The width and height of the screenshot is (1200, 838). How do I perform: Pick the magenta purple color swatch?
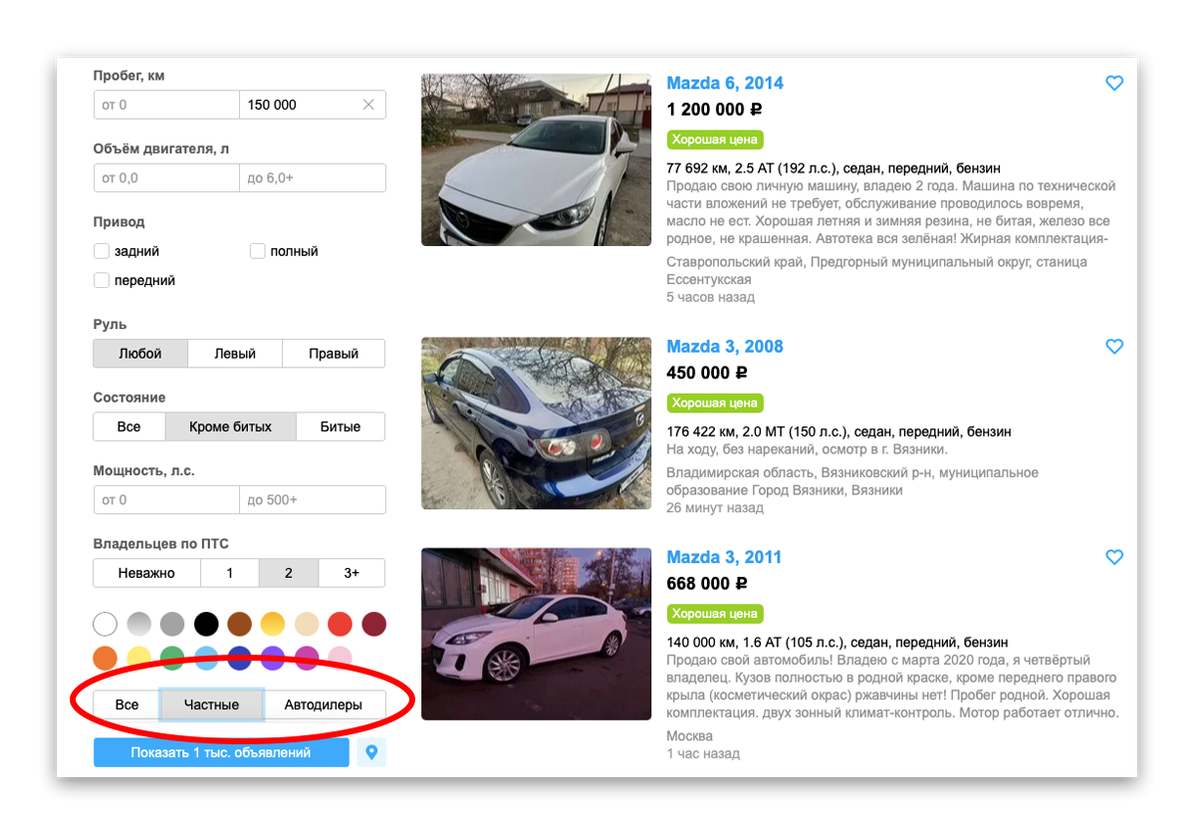[307, 658]
